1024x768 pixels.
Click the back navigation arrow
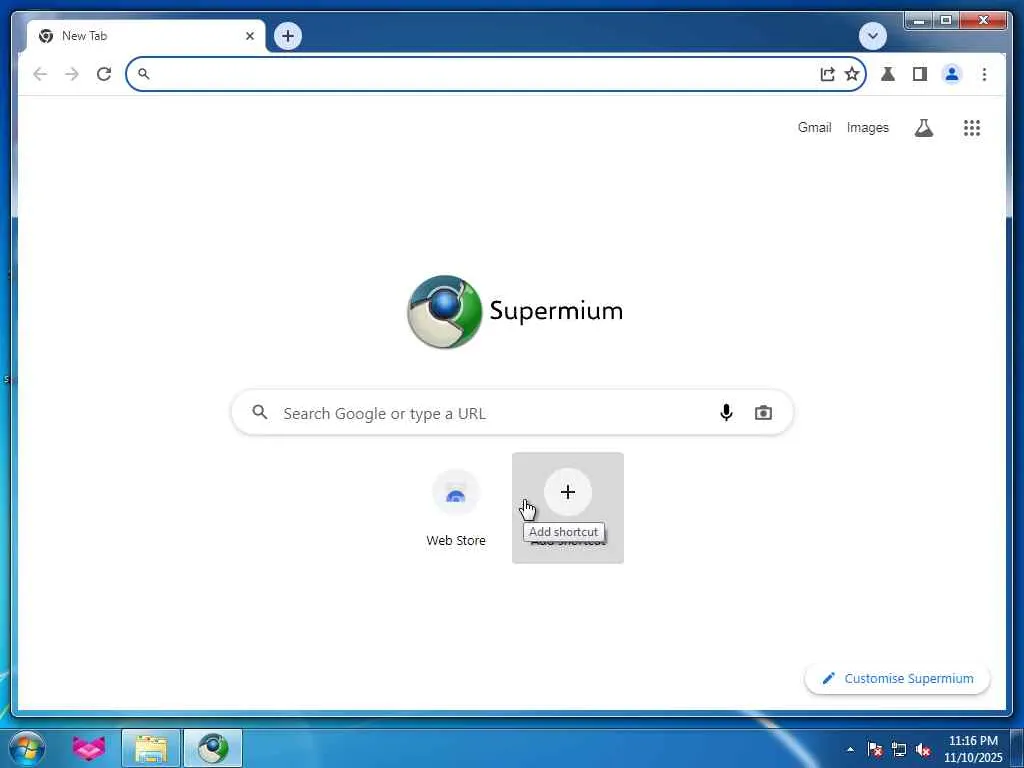click(x=40, y=74)
